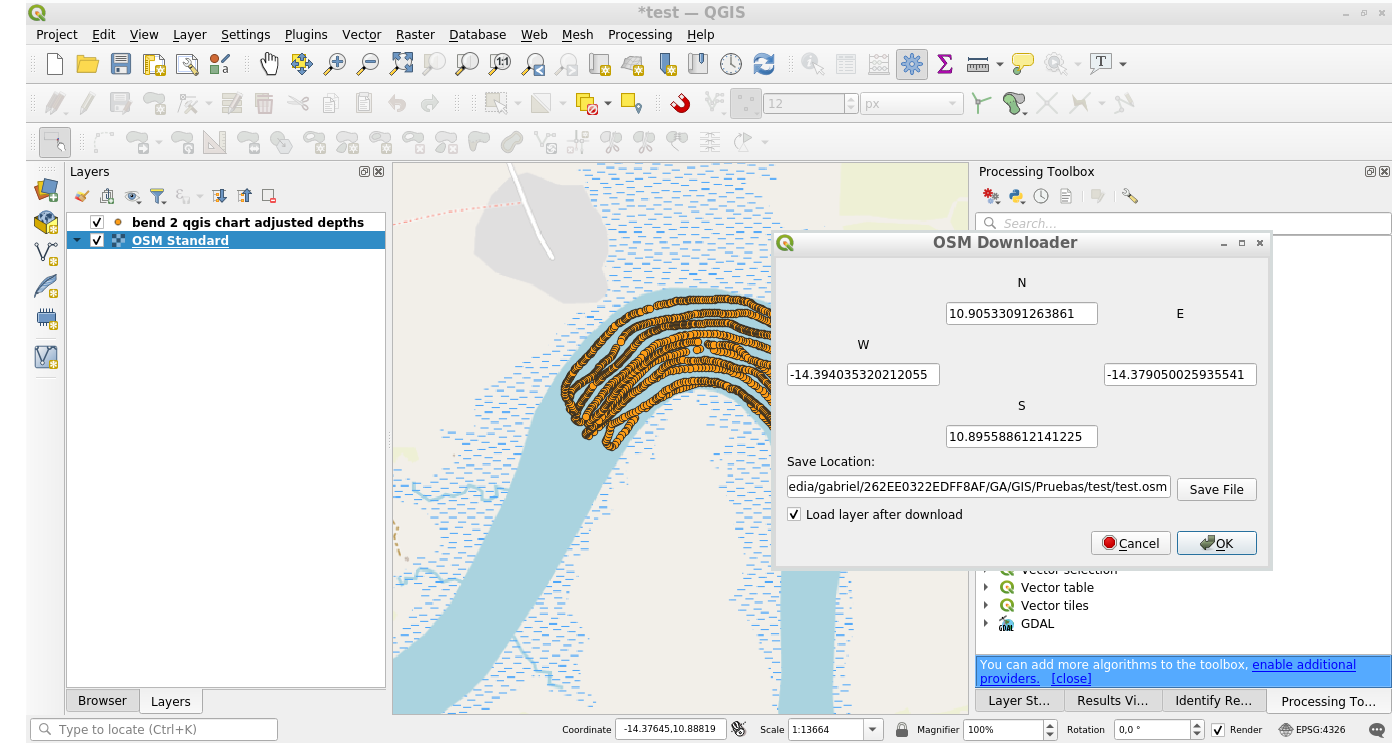Open Python console in Processing Toolbox
This screenshot has height=743, width=1392.
[1016, 196]
